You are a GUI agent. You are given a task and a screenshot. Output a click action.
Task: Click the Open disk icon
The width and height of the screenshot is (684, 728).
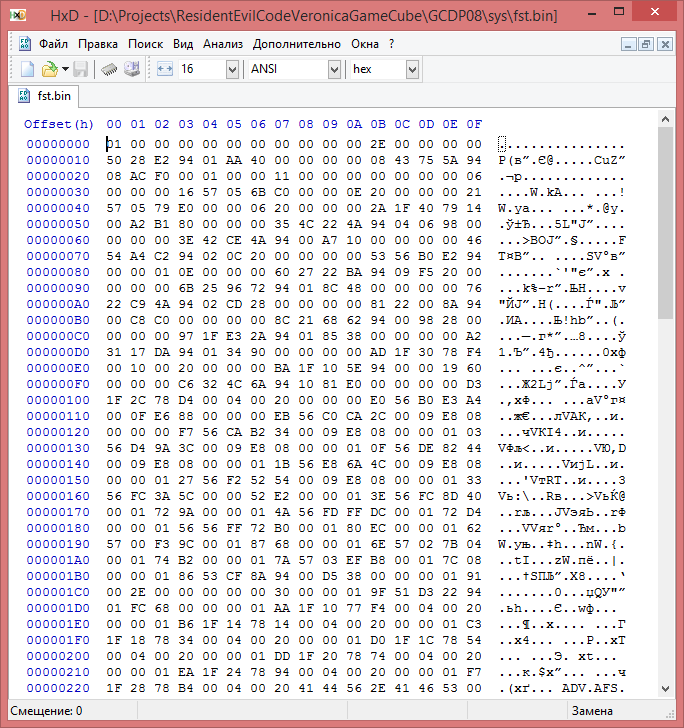click(132, 70)
